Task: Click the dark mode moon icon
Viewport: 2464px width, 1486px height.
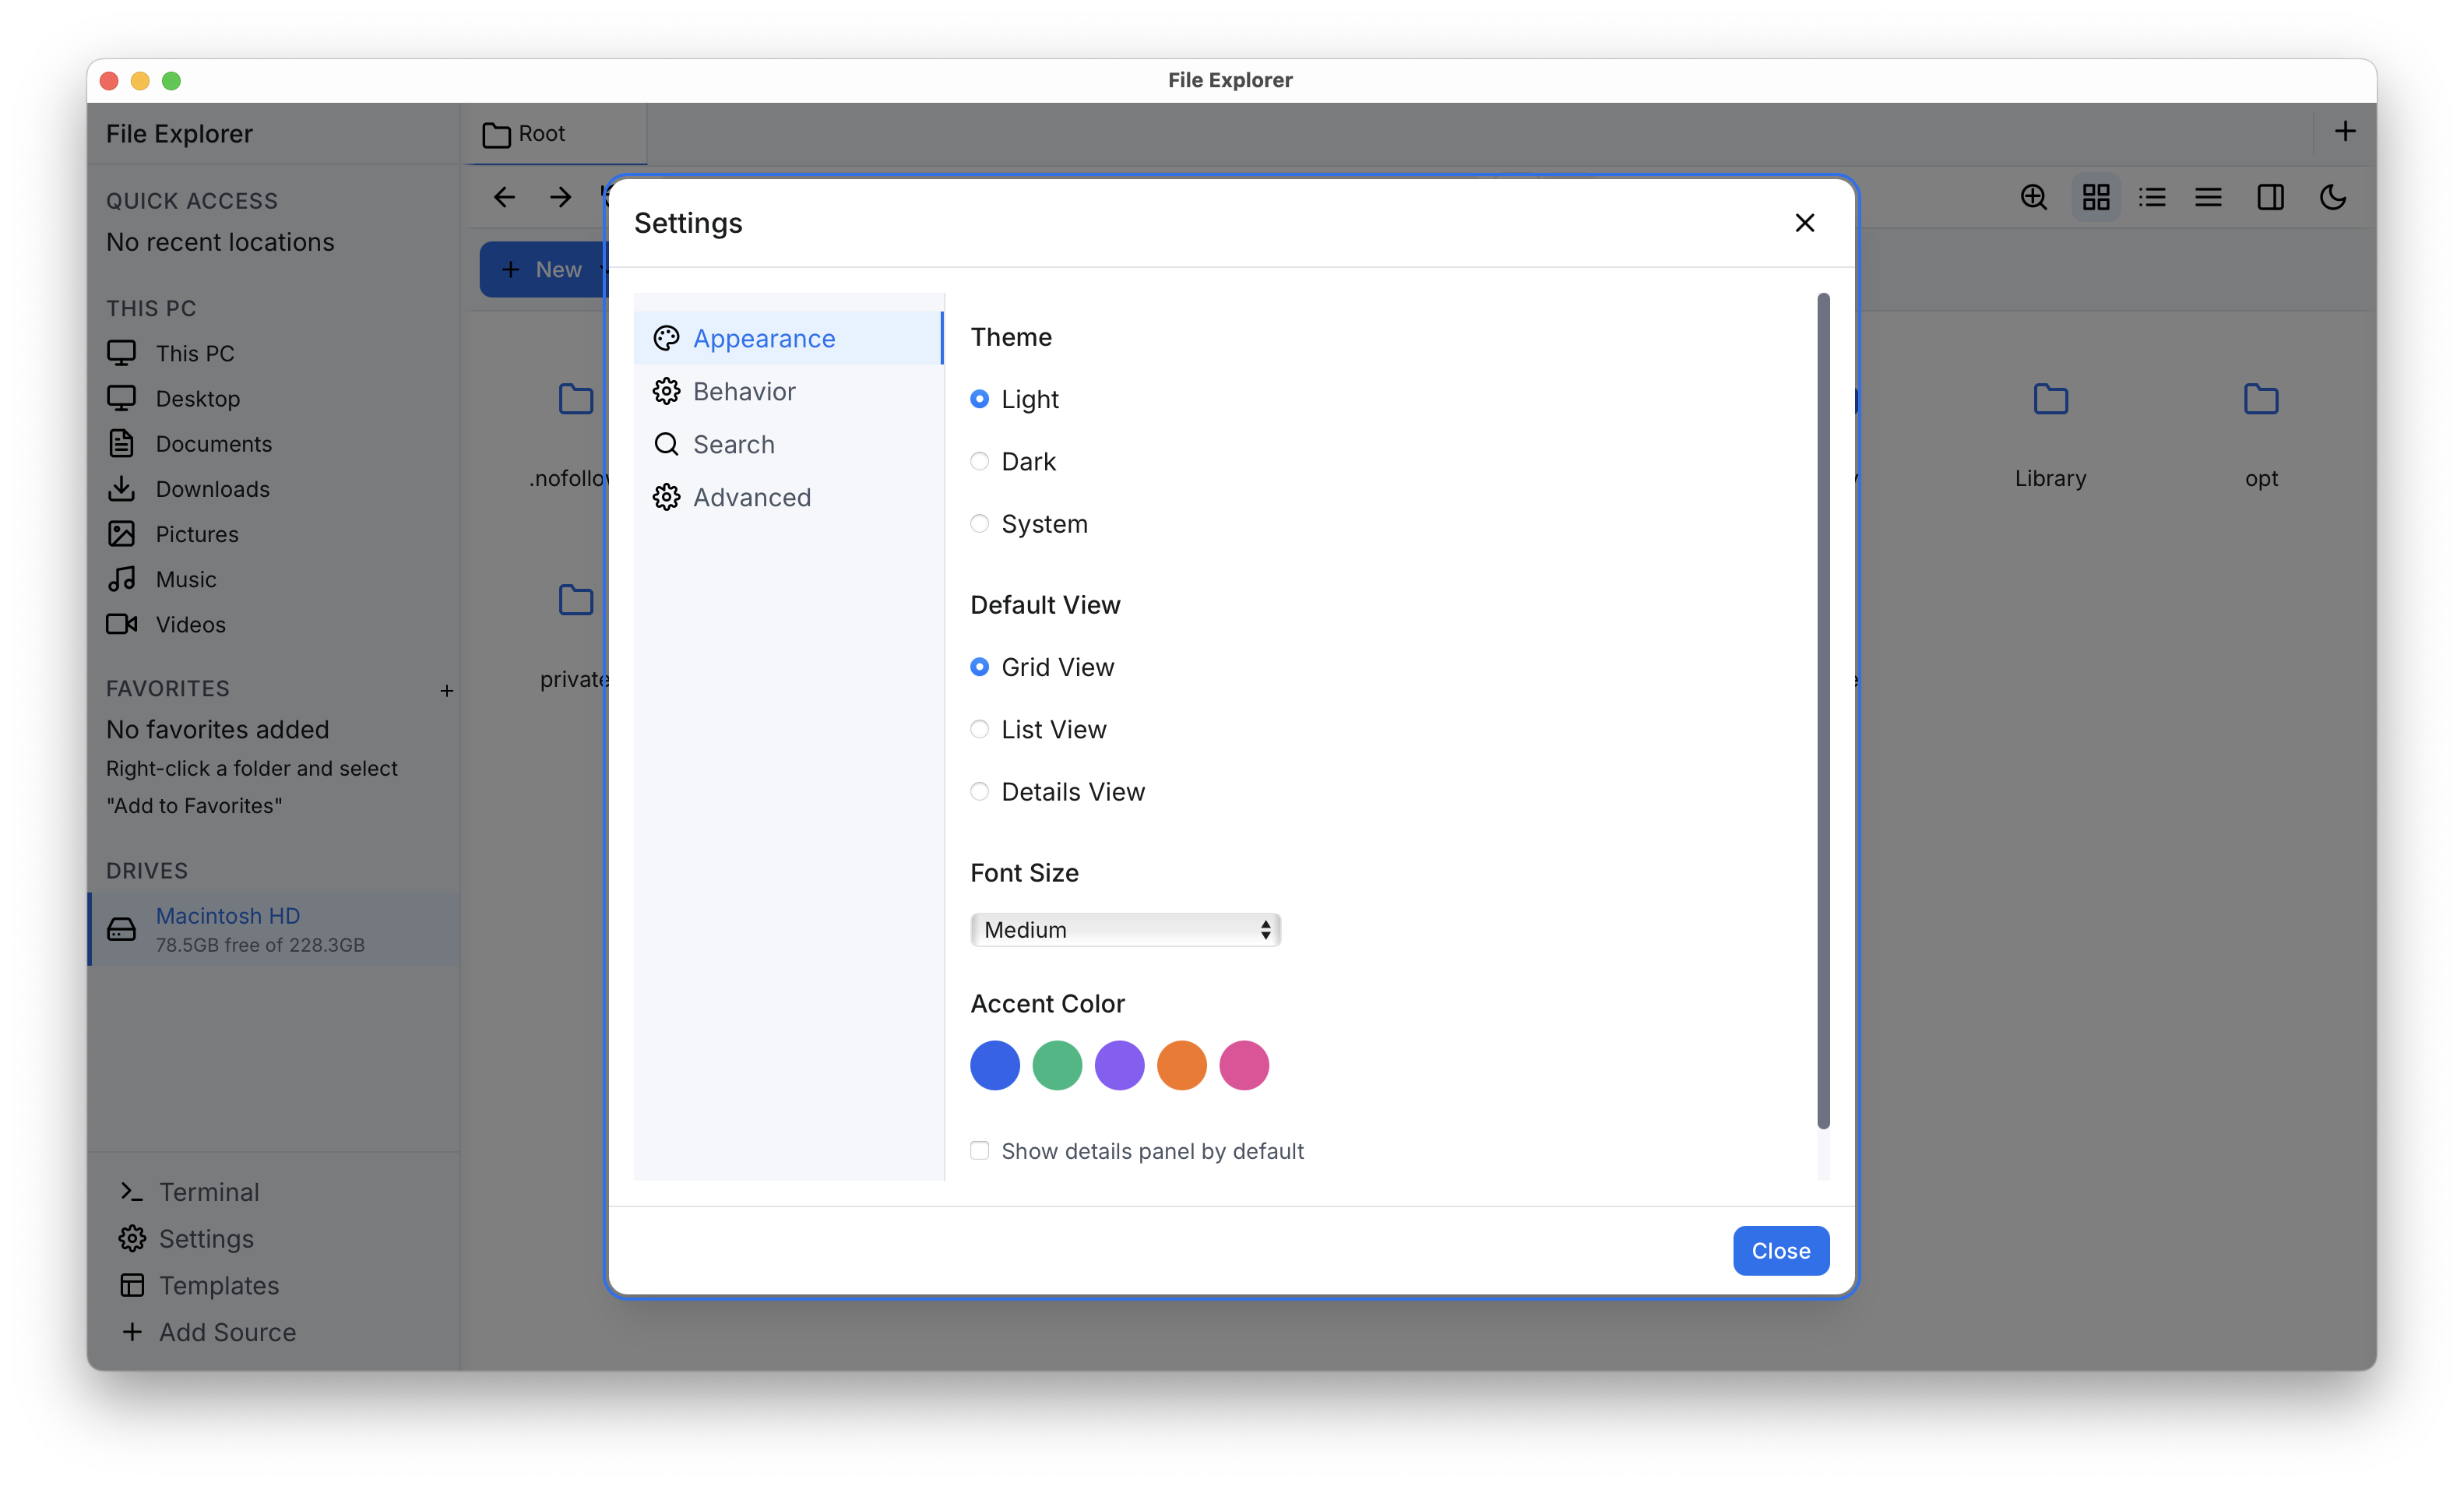Action: pyautogui.click(x=2332, y=197)
